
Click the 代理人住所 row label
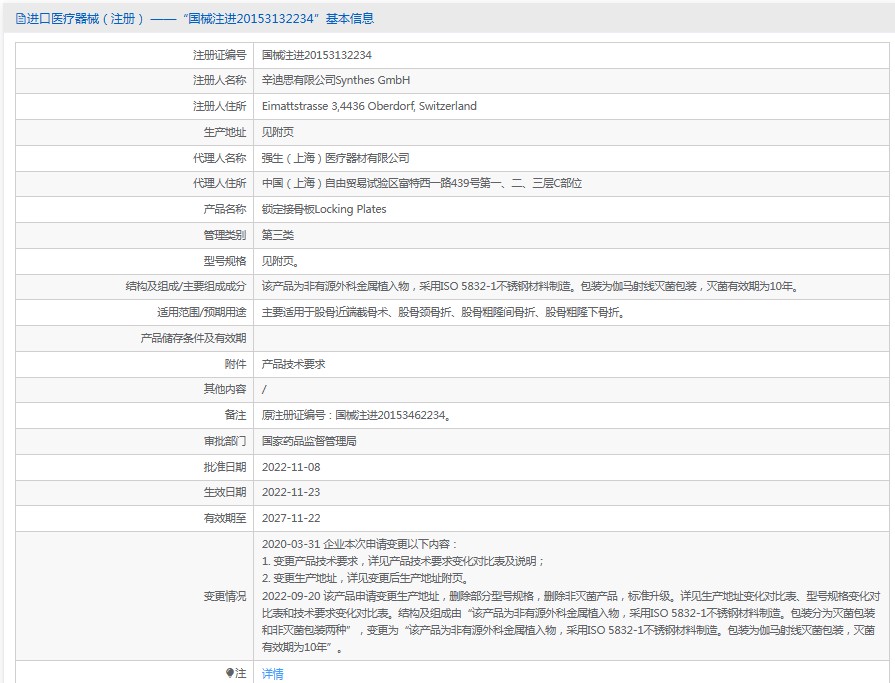tap(219, 183)
